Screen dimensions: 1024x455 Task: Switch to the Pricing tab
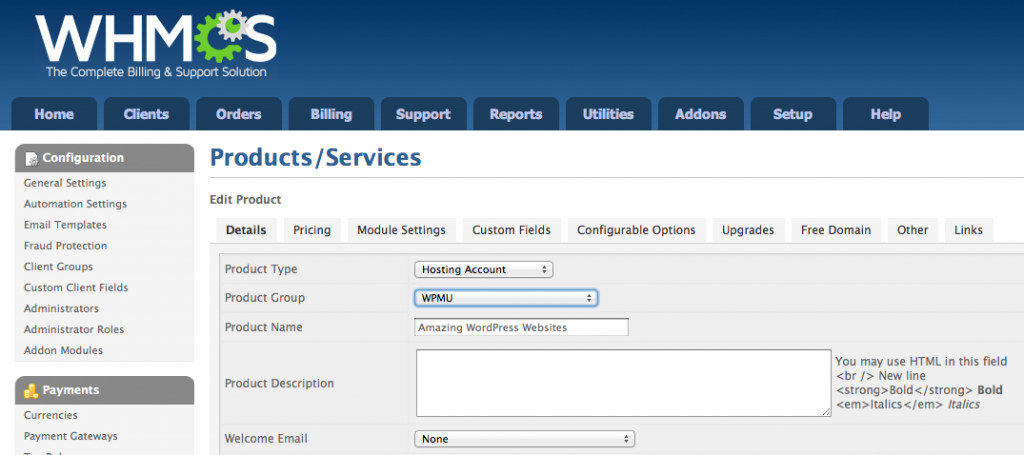(x=312, y=230)
